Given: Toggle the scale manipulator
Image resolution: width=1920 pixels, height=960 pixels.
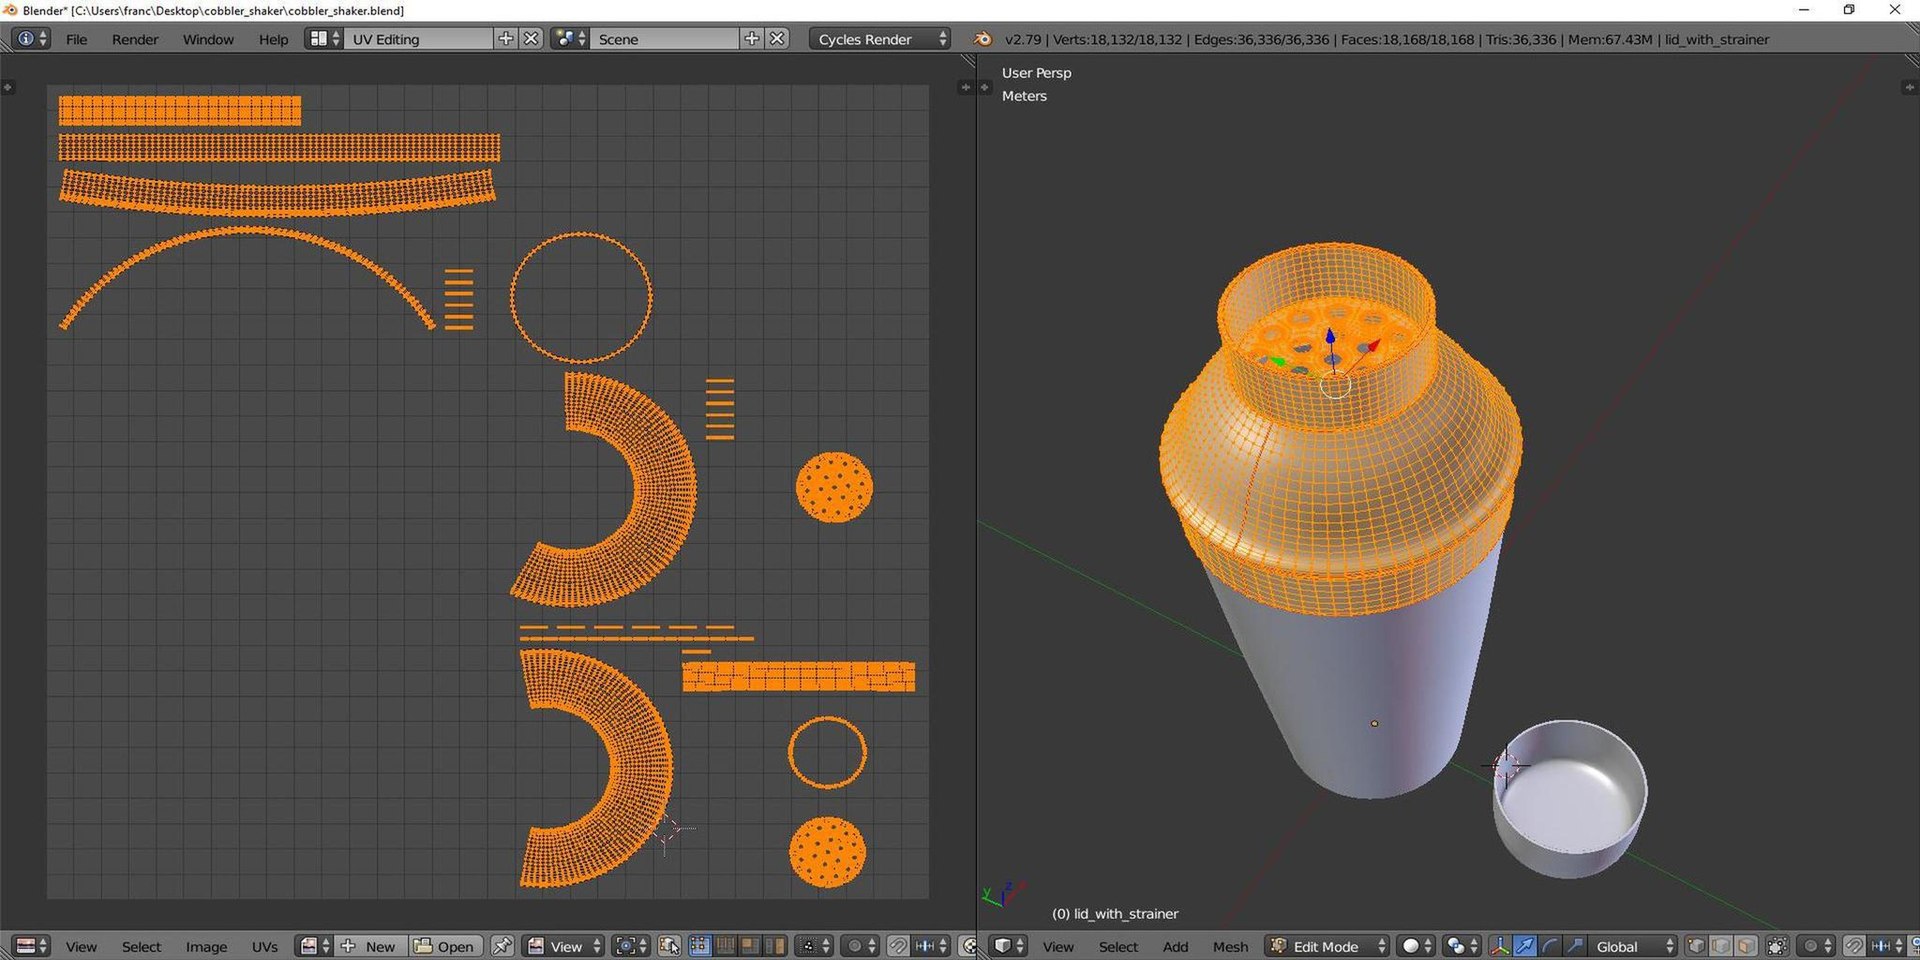Looking at the screenshot, I should (x=1575, y=946).
